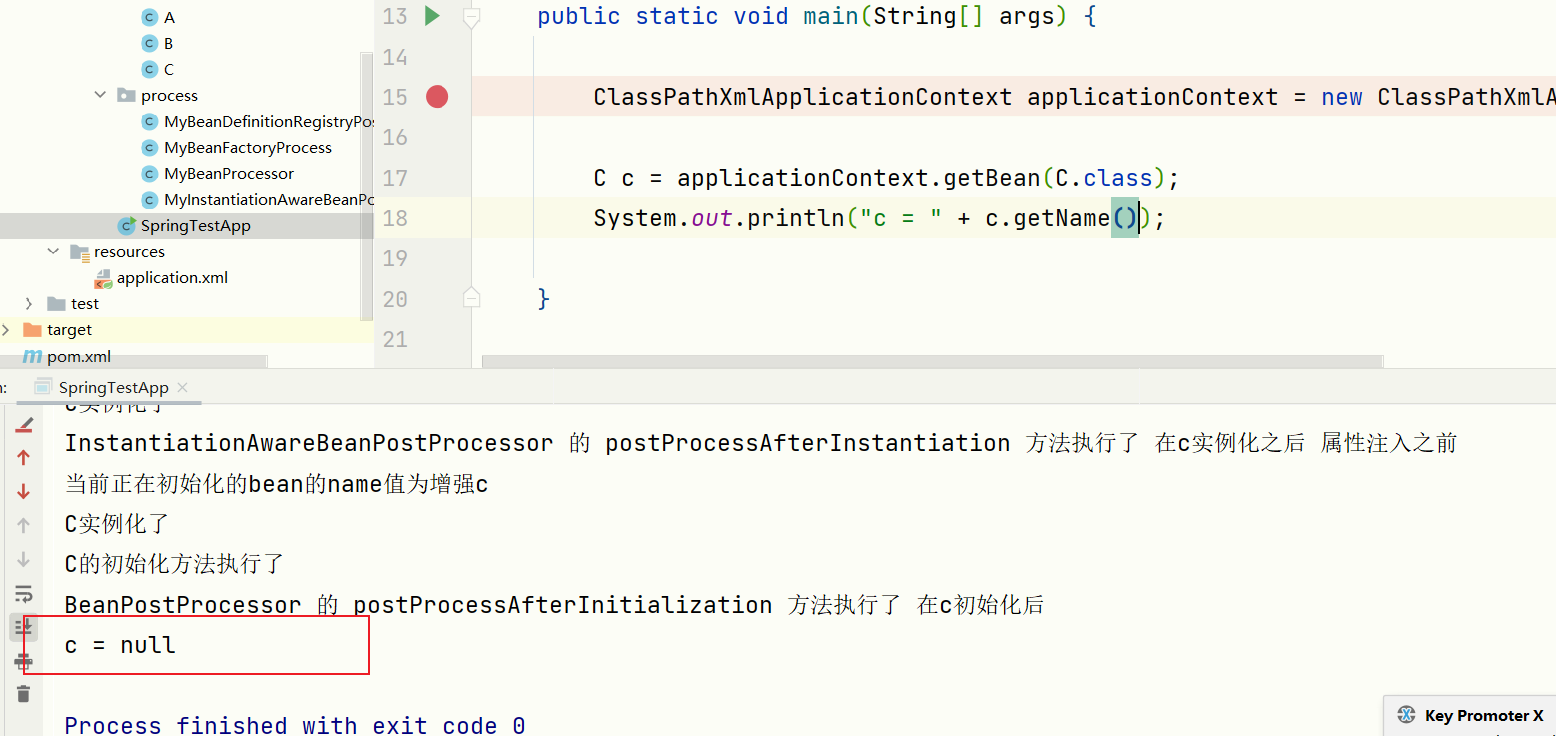Click 'C.class' argument on line 17

[x=1104, y=178]
